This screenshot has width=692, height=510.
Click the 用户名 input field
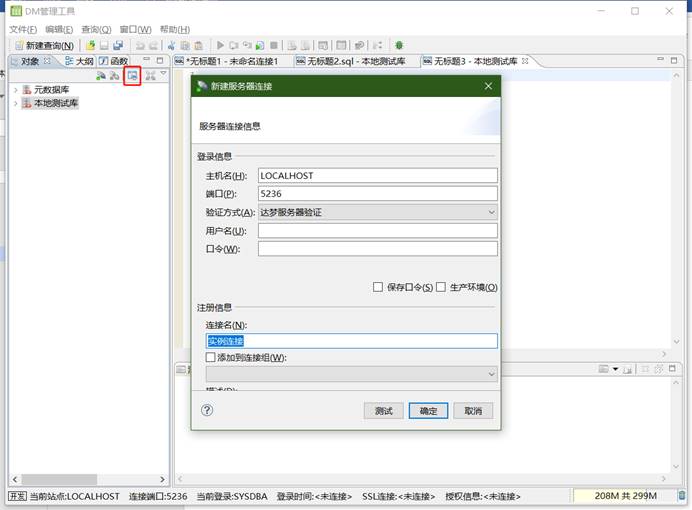[378, 231]
